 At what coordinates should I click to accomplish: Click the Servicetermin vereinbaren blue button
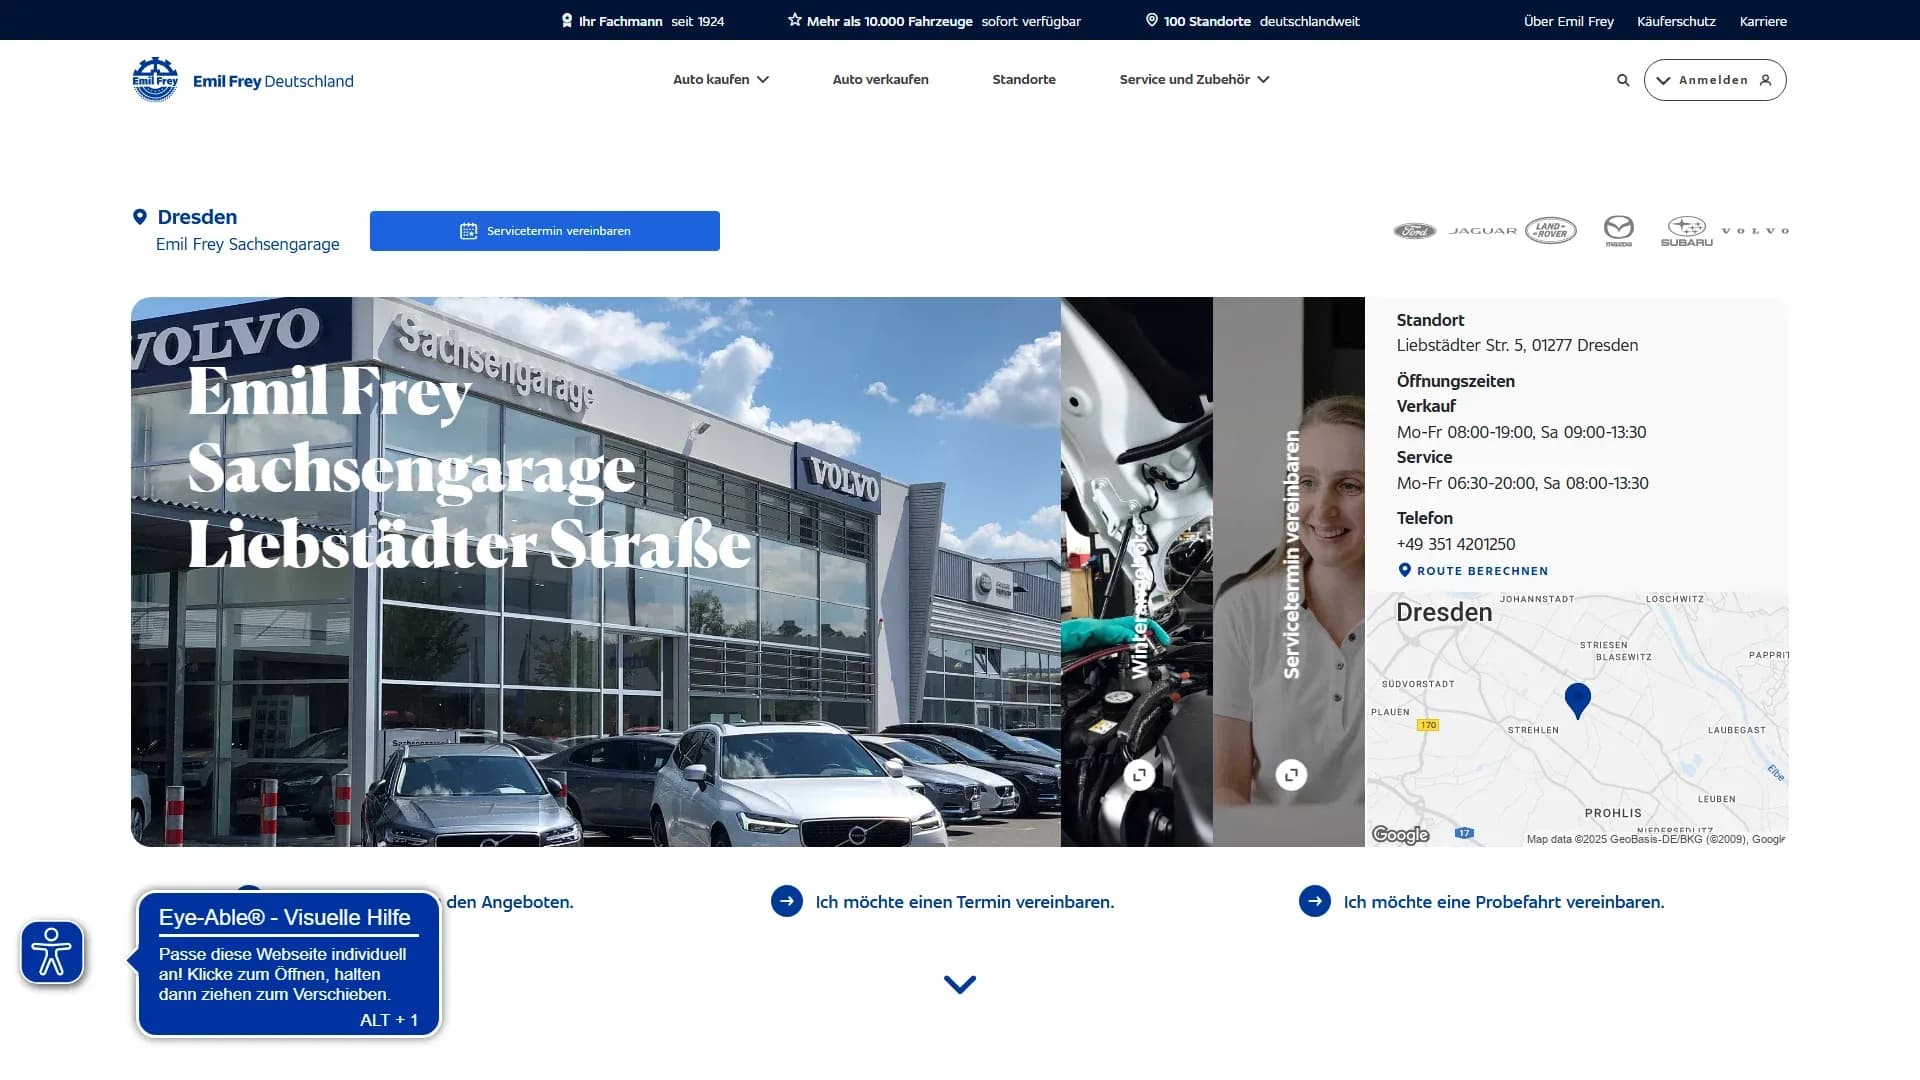click(x=544, y=231)
